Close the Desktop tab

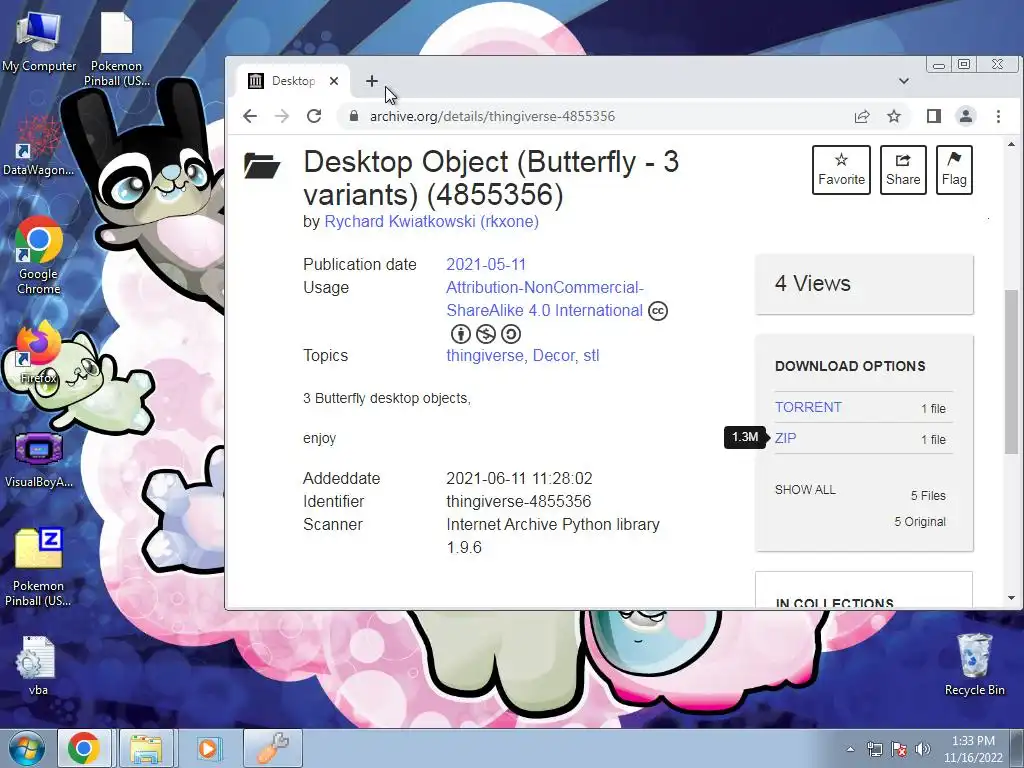tap(334, 81)
